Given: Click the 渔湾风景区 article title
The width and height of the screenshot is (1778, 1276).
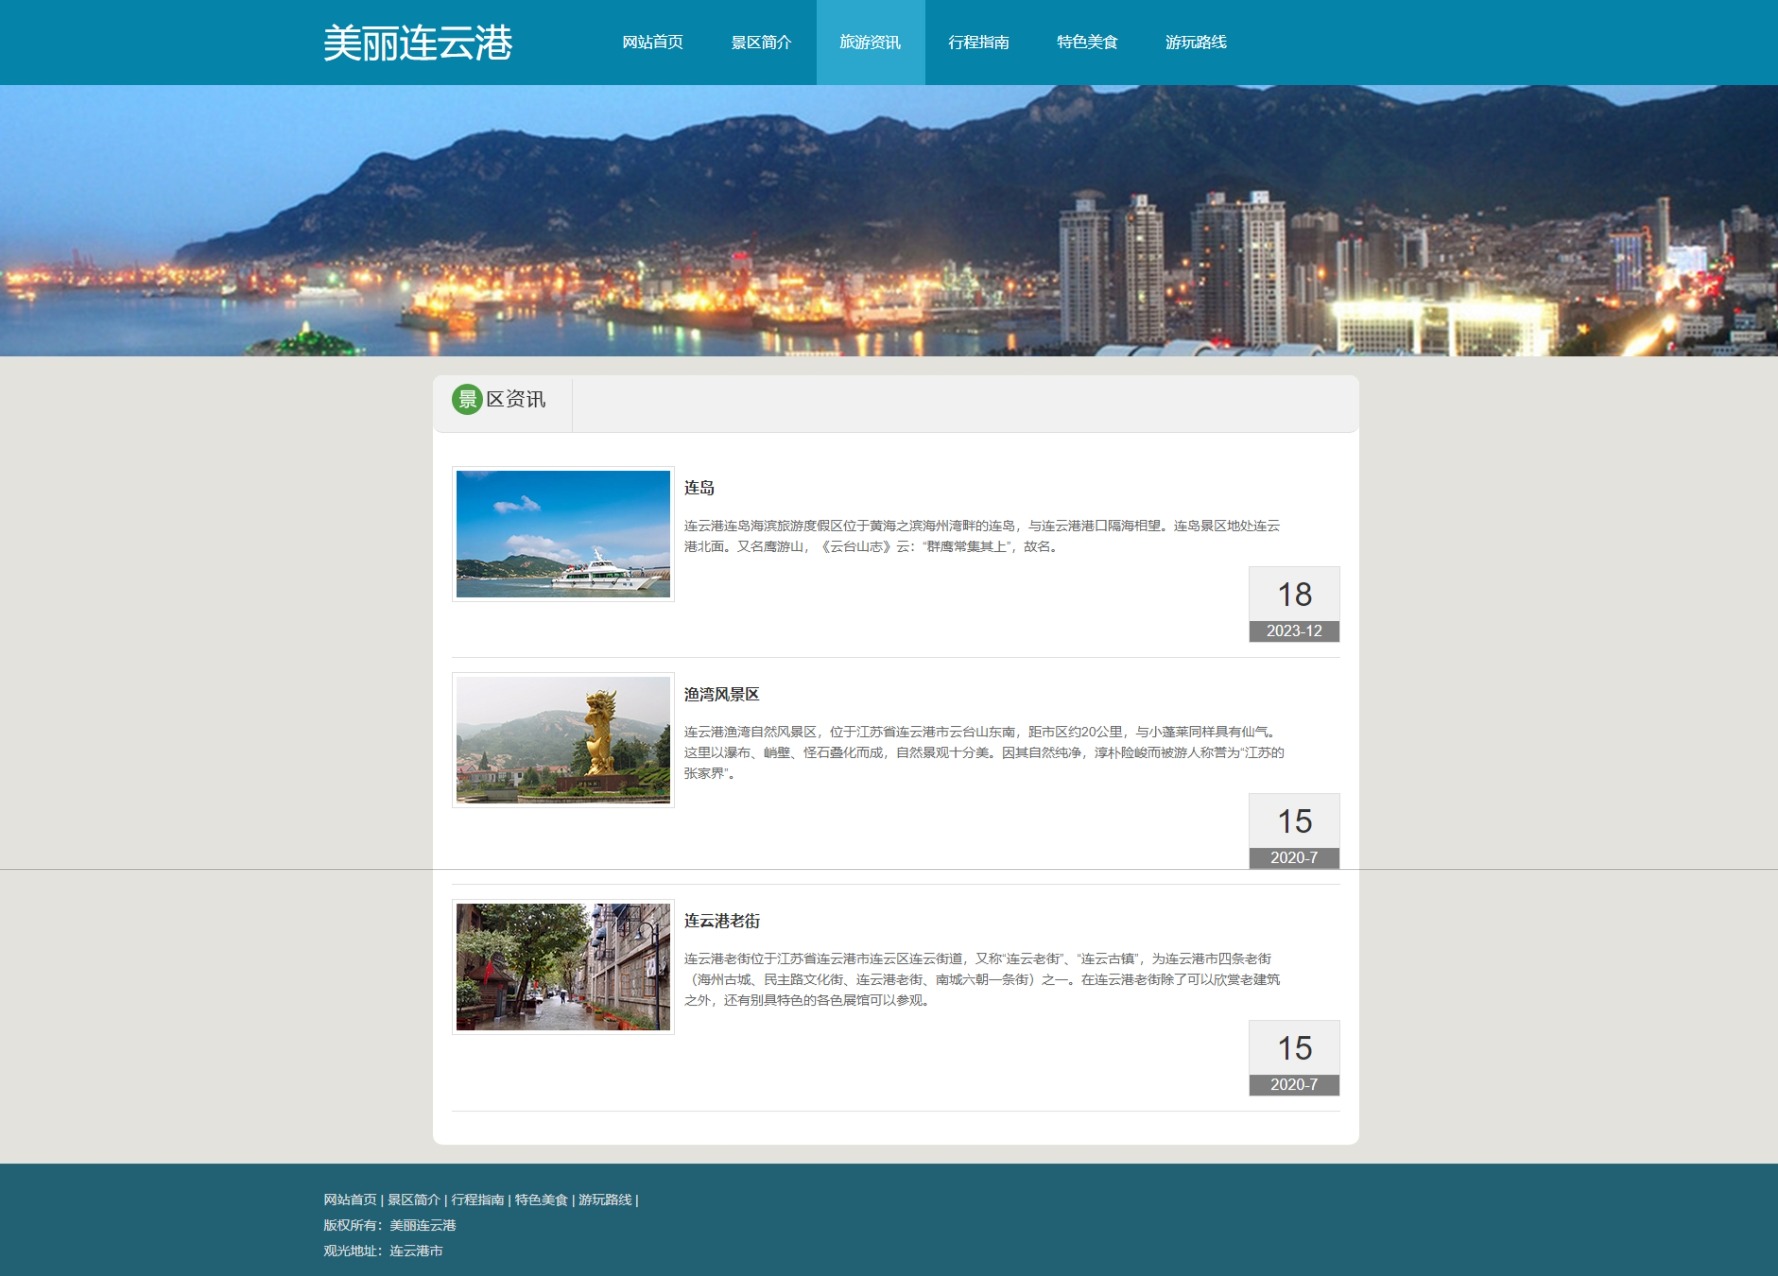Looking at the screenshot, I should (x=721, y=694).
